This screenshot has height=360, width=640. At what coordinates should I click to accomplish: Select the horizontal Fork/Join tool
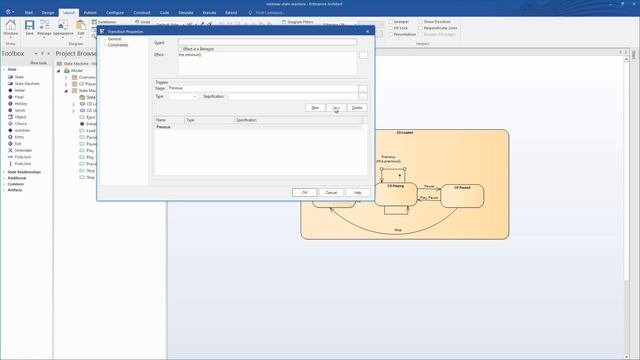tap(20, 157)
